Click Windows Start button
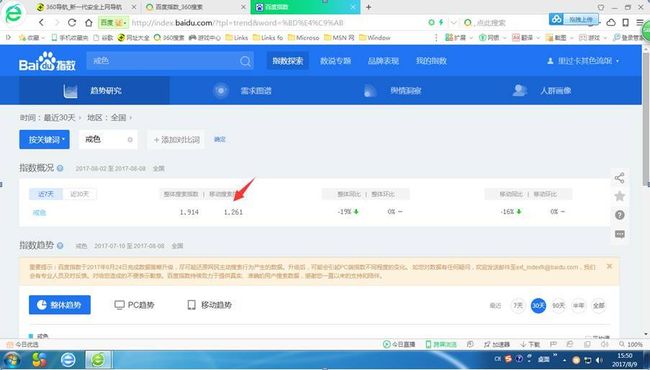The width and height of the screenshot is (650, 370). click(x=12, y=360)
